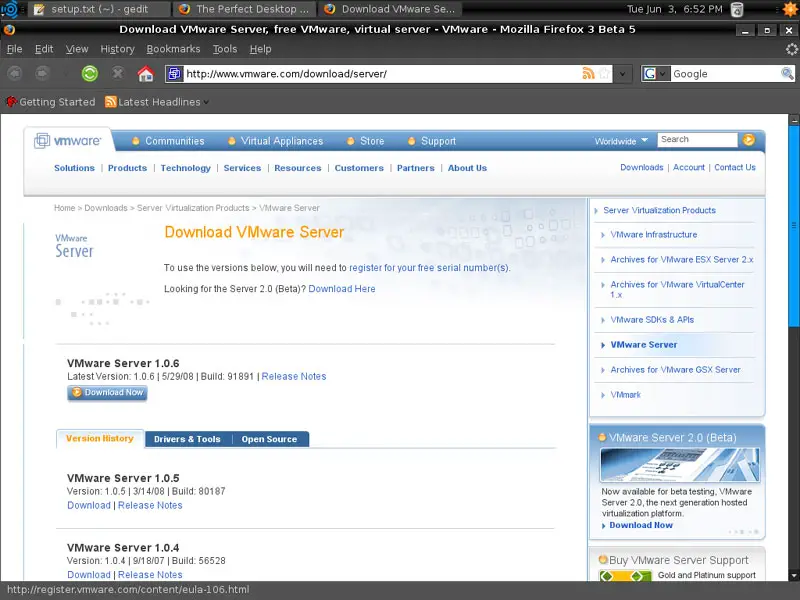Click the site favicon in the URL bar
The image size is (800, 600).
(174, 73)
